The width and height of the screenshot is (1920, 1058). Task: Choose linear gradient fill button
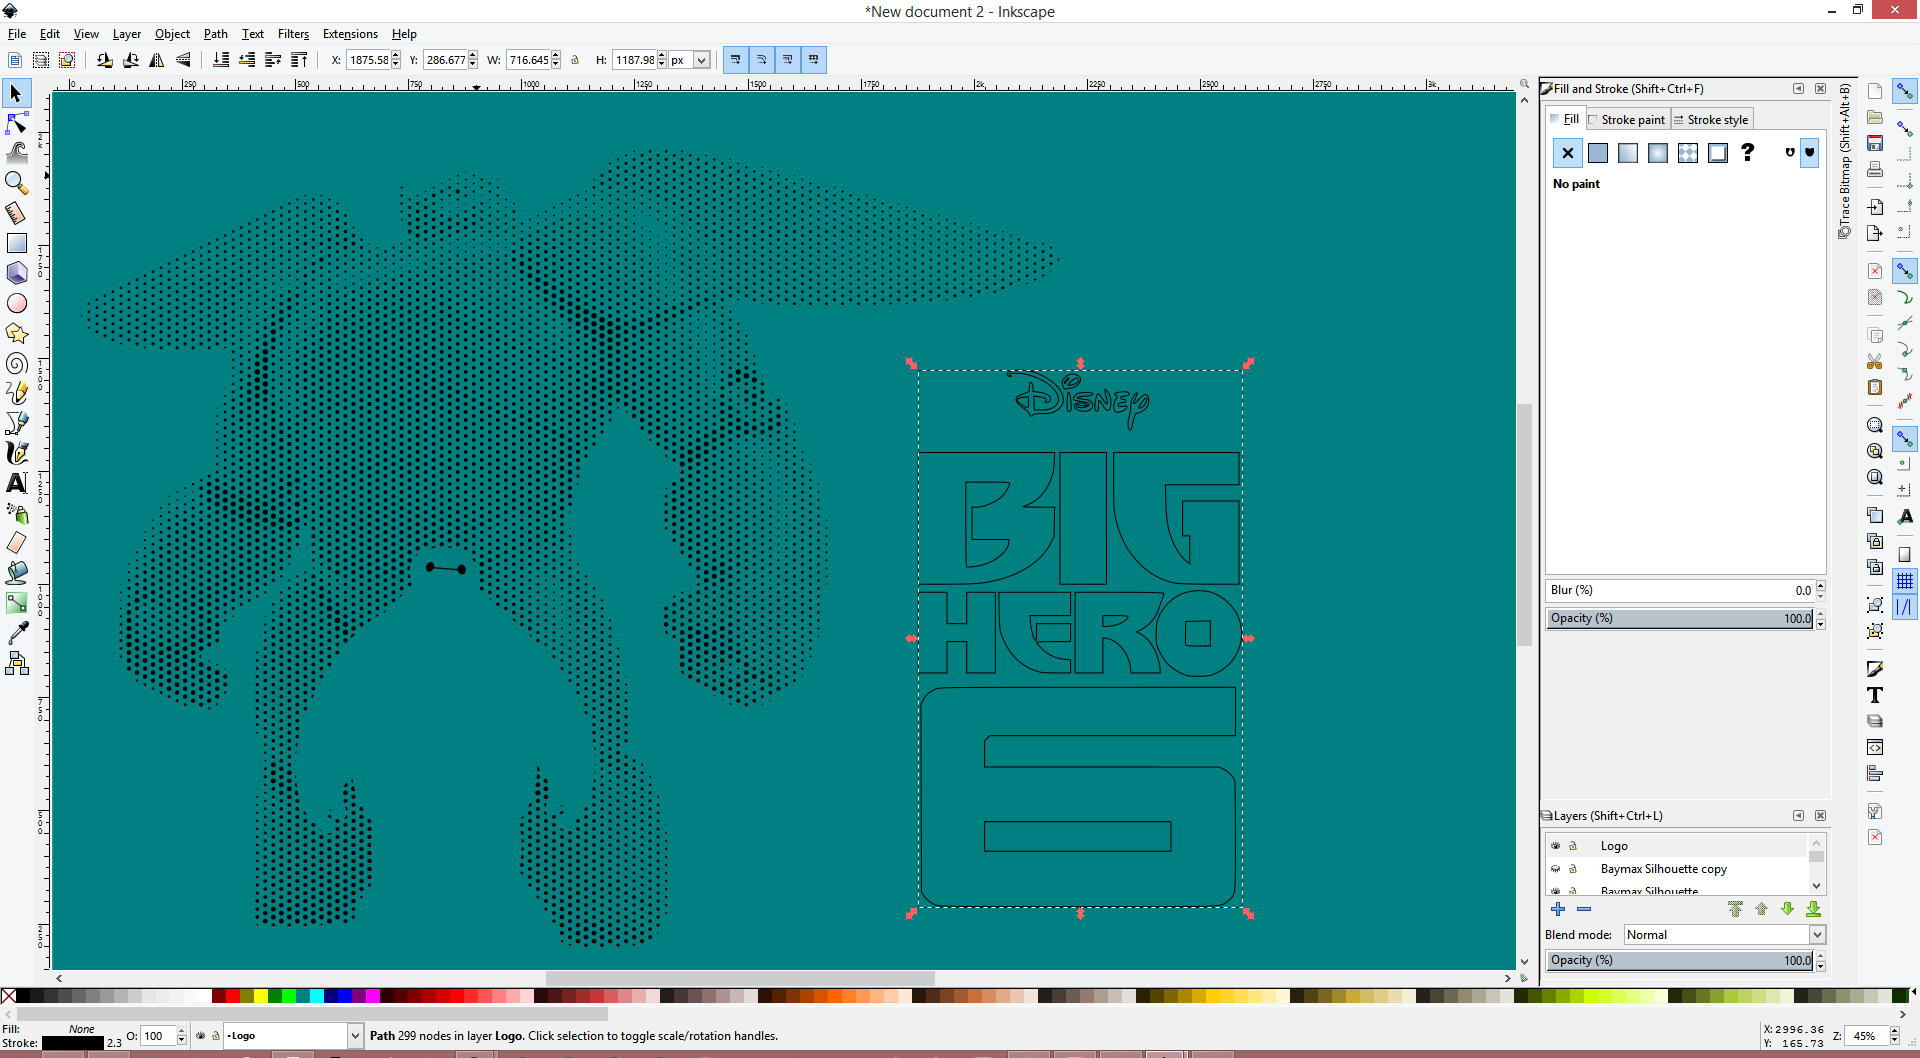1628,153
